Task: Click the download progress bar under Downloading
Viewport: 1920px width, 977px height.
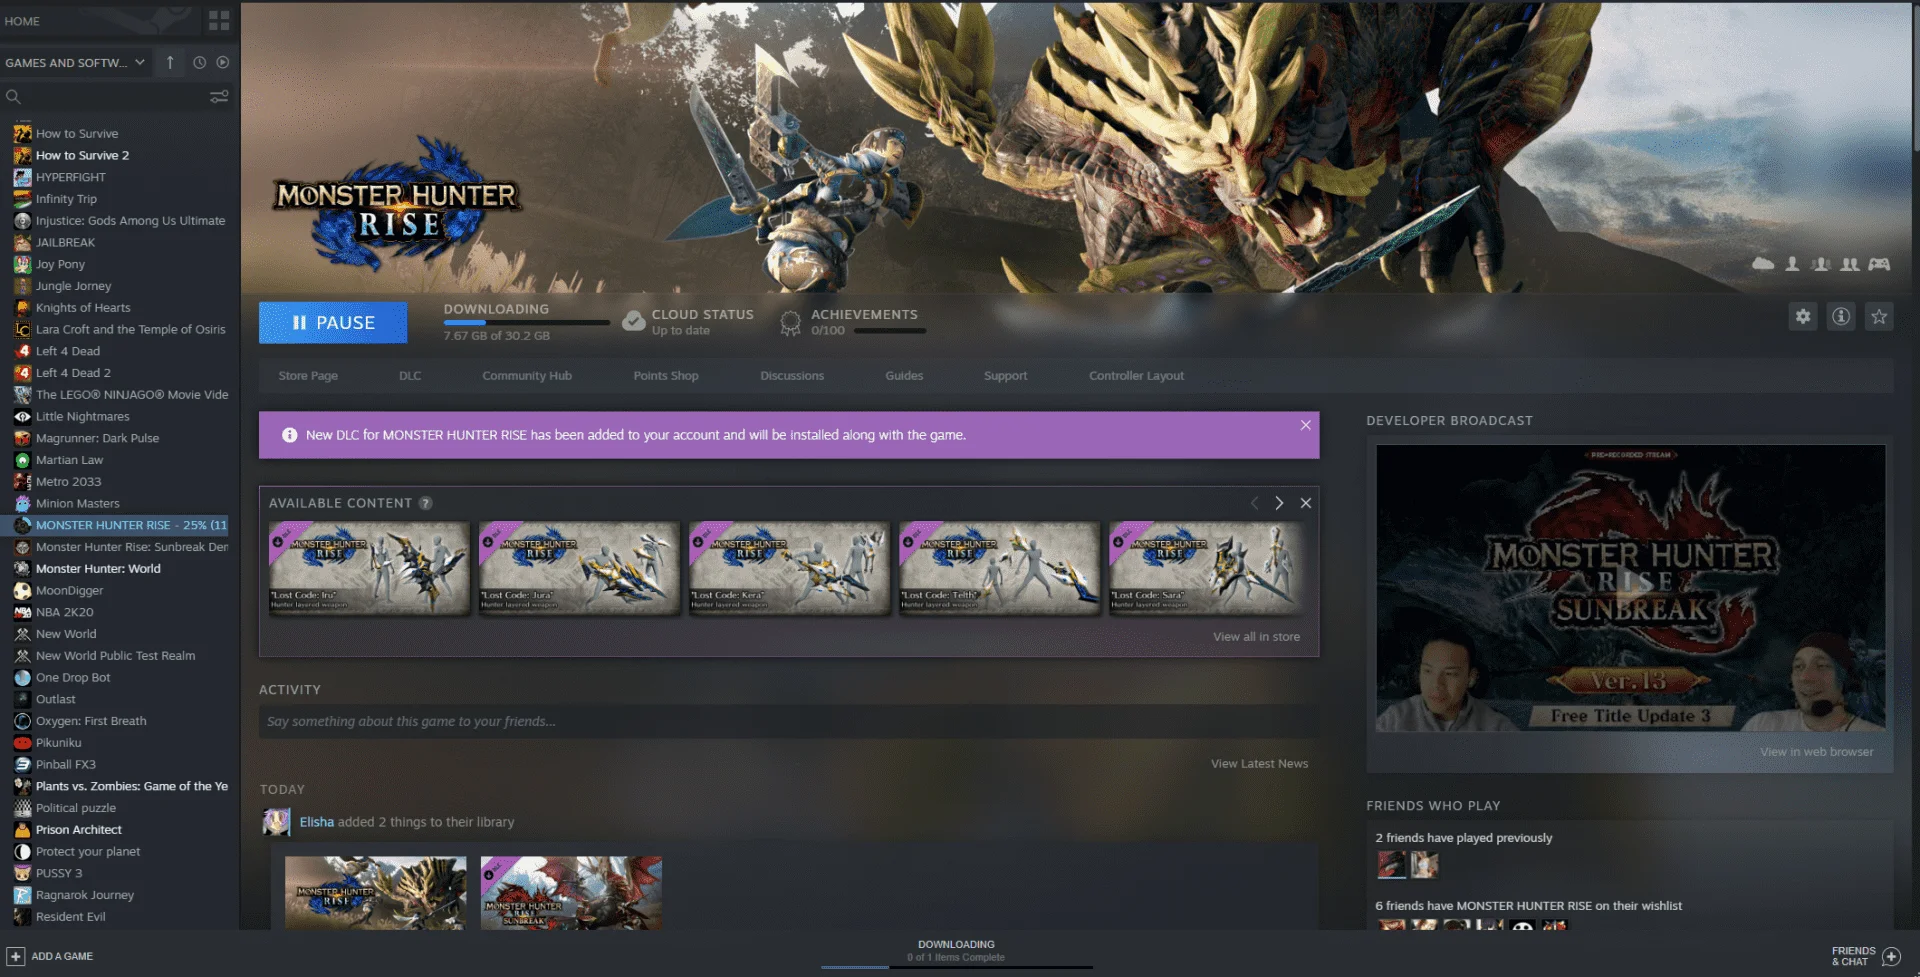Action: tap(527, 323)
